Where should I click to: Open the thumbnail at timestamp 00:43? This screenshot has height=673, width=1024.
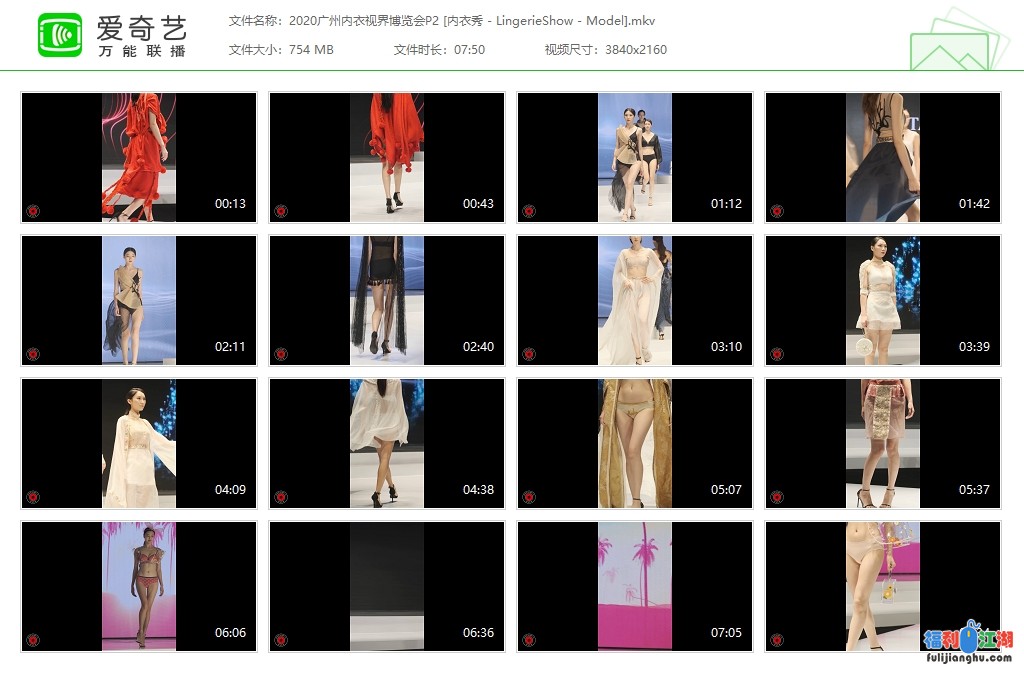click(387, 157)
